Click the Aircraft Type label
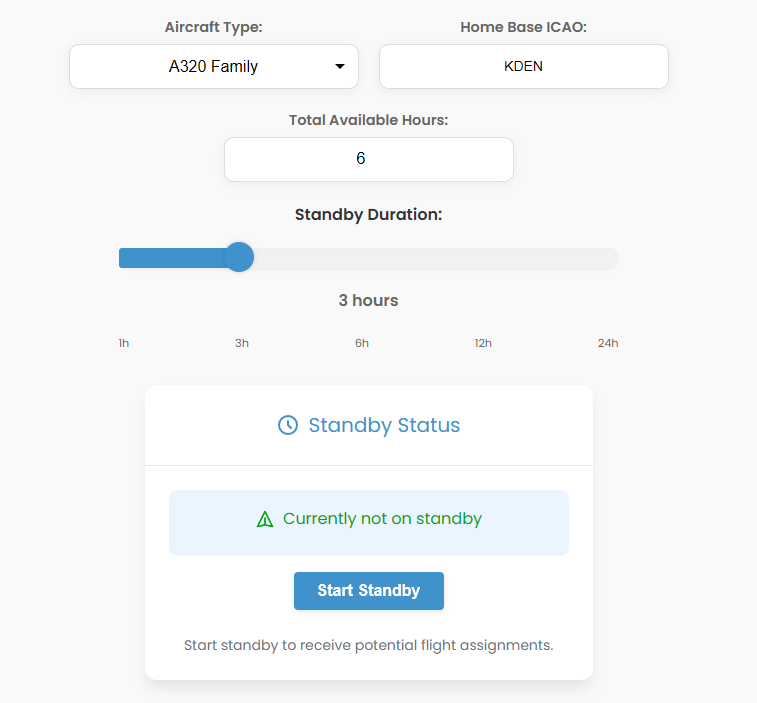Screen dimensions: 757x703 [213, 27]
